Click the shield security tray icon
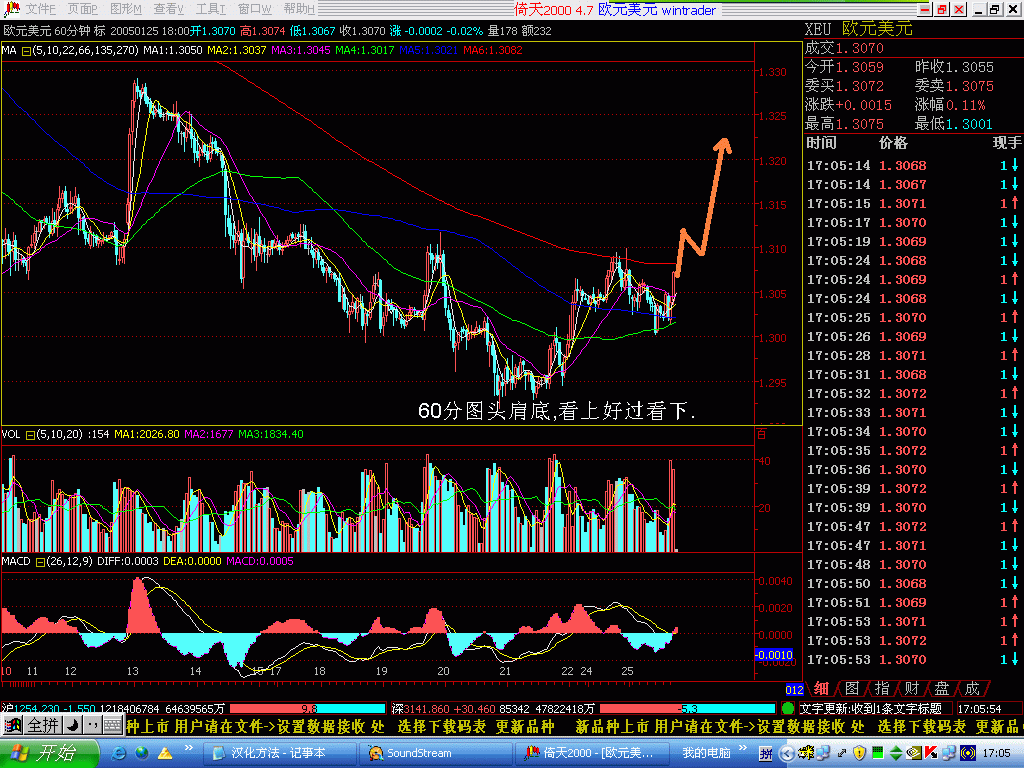Screen dimensions: 1024x768 click(x=859, y=754)
